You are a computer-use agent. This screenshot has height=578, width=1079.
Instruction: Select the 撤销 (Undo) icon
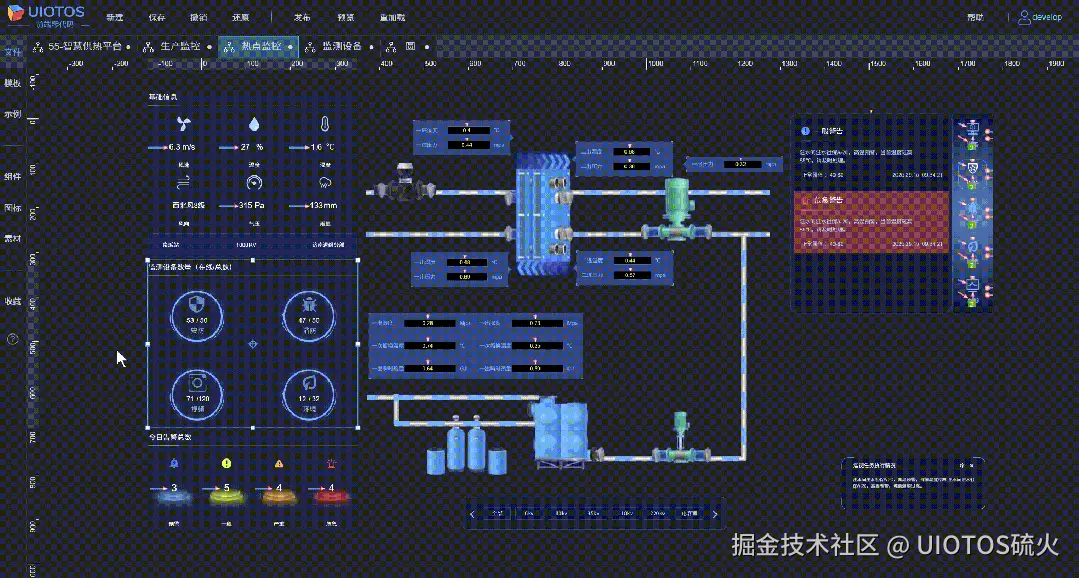[198, 17]
